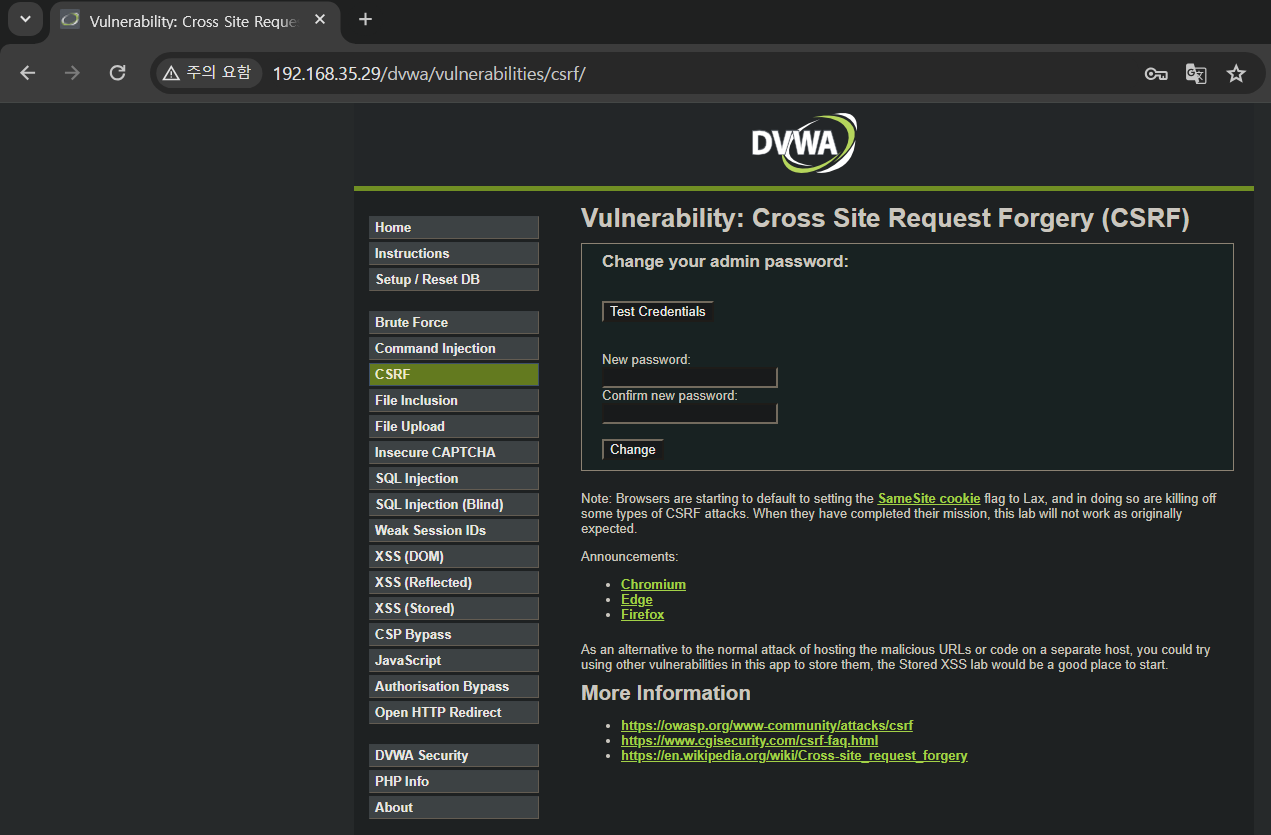Open the Instructions menu item
This screenshot has width=1271, height=835.
tap(453, 254)
